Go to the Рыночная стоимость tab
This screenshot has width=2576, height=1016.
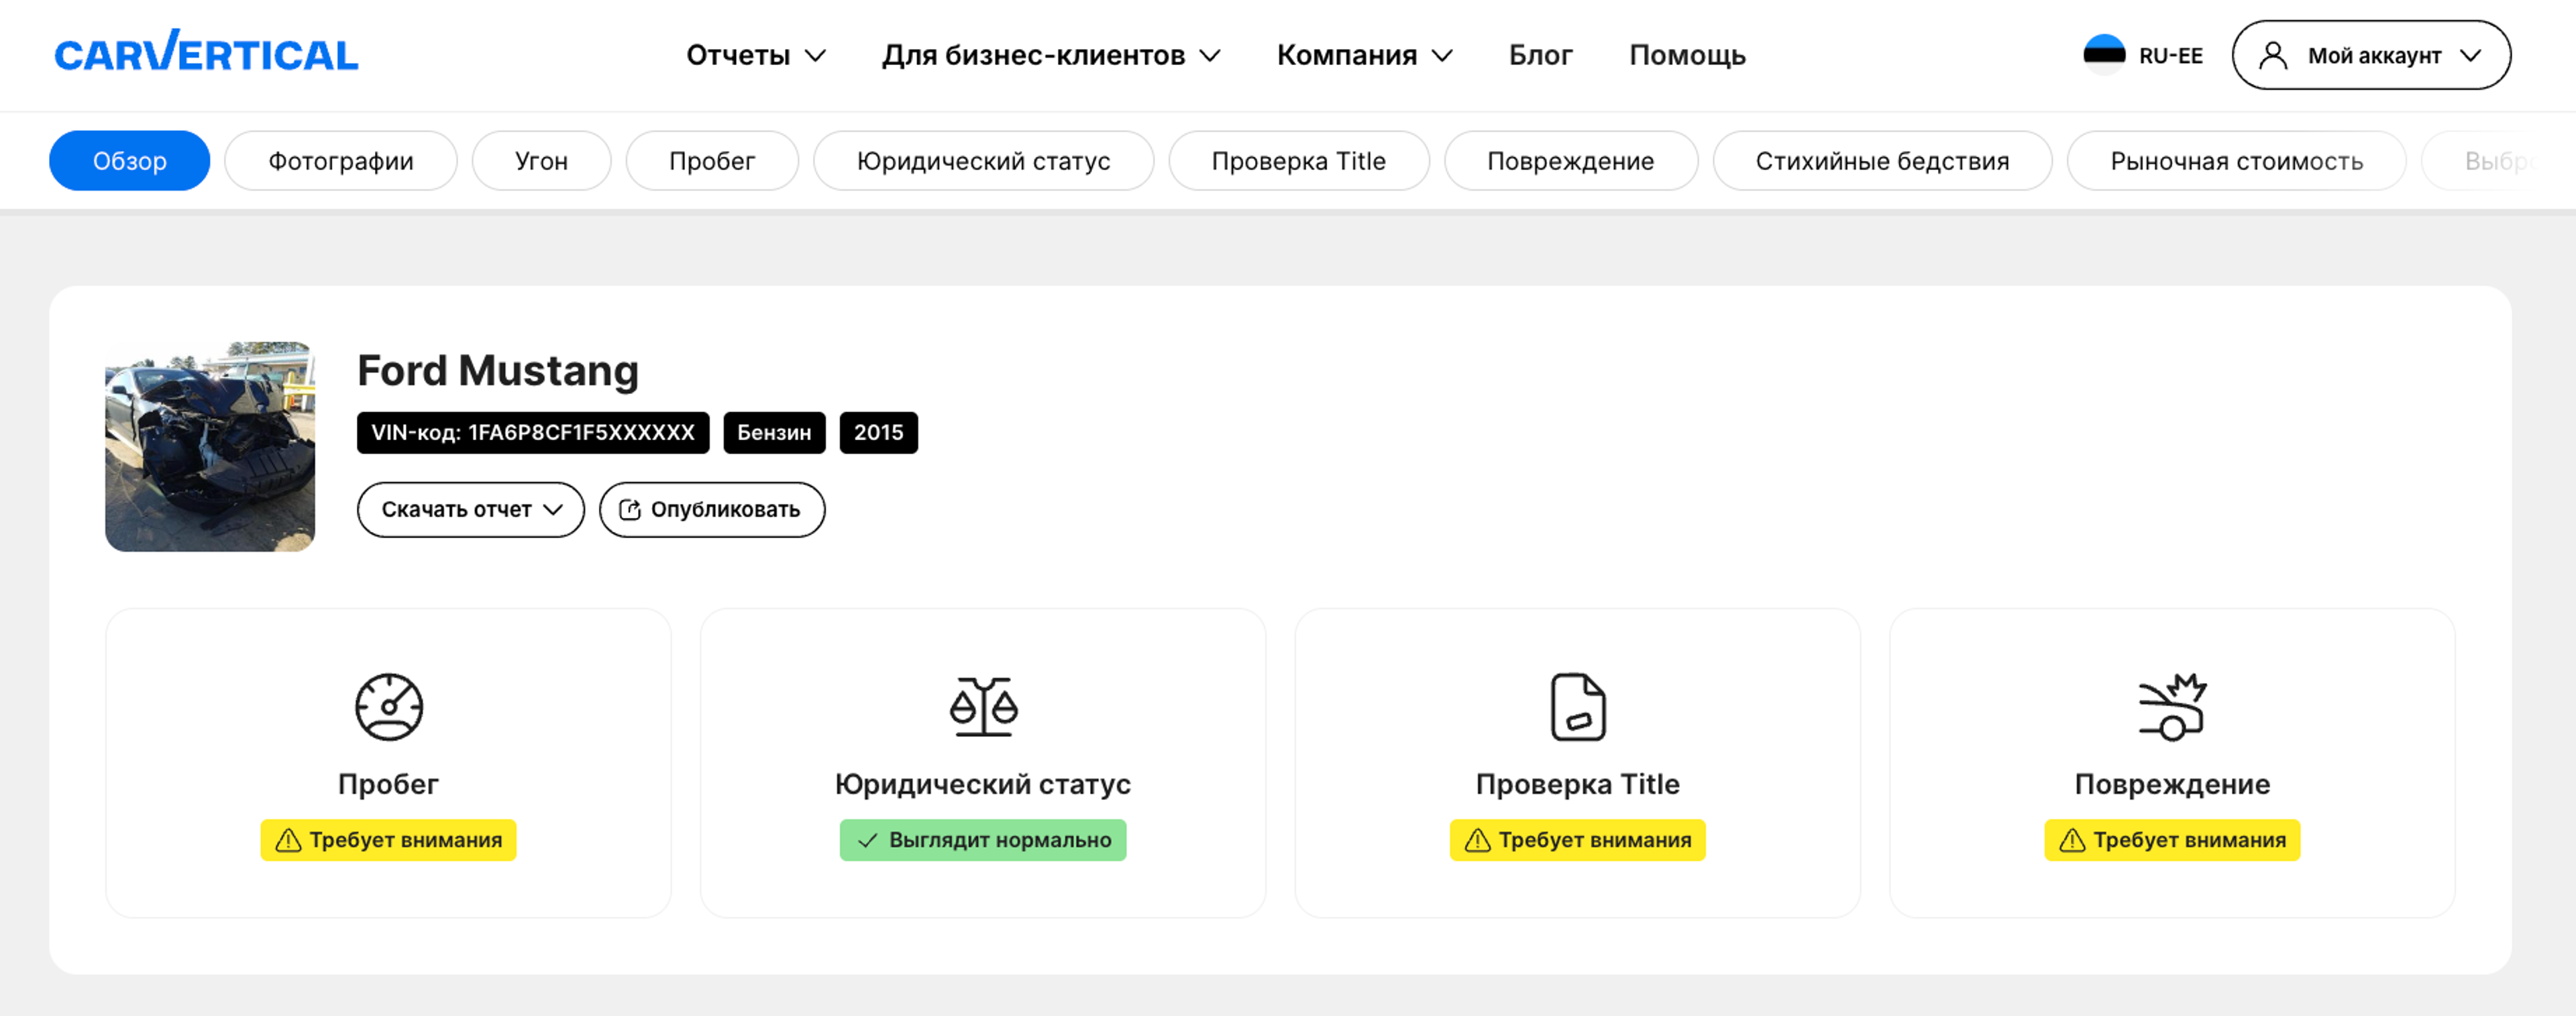click(x=2237, y=161)
